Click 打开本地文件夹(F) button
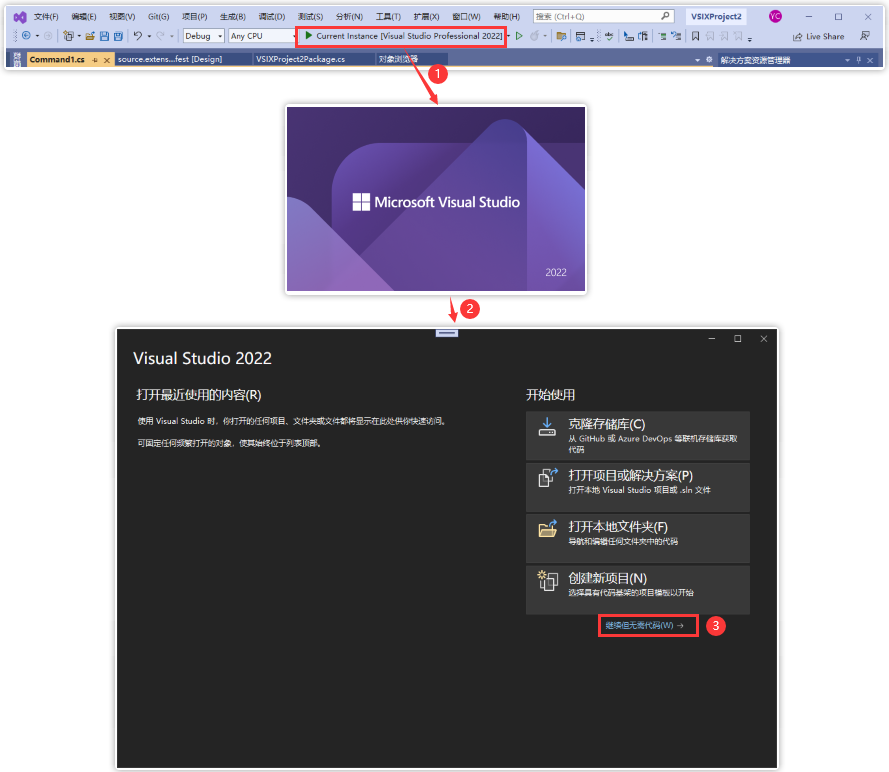The image size is (889, 772). [x=638, y=538]
